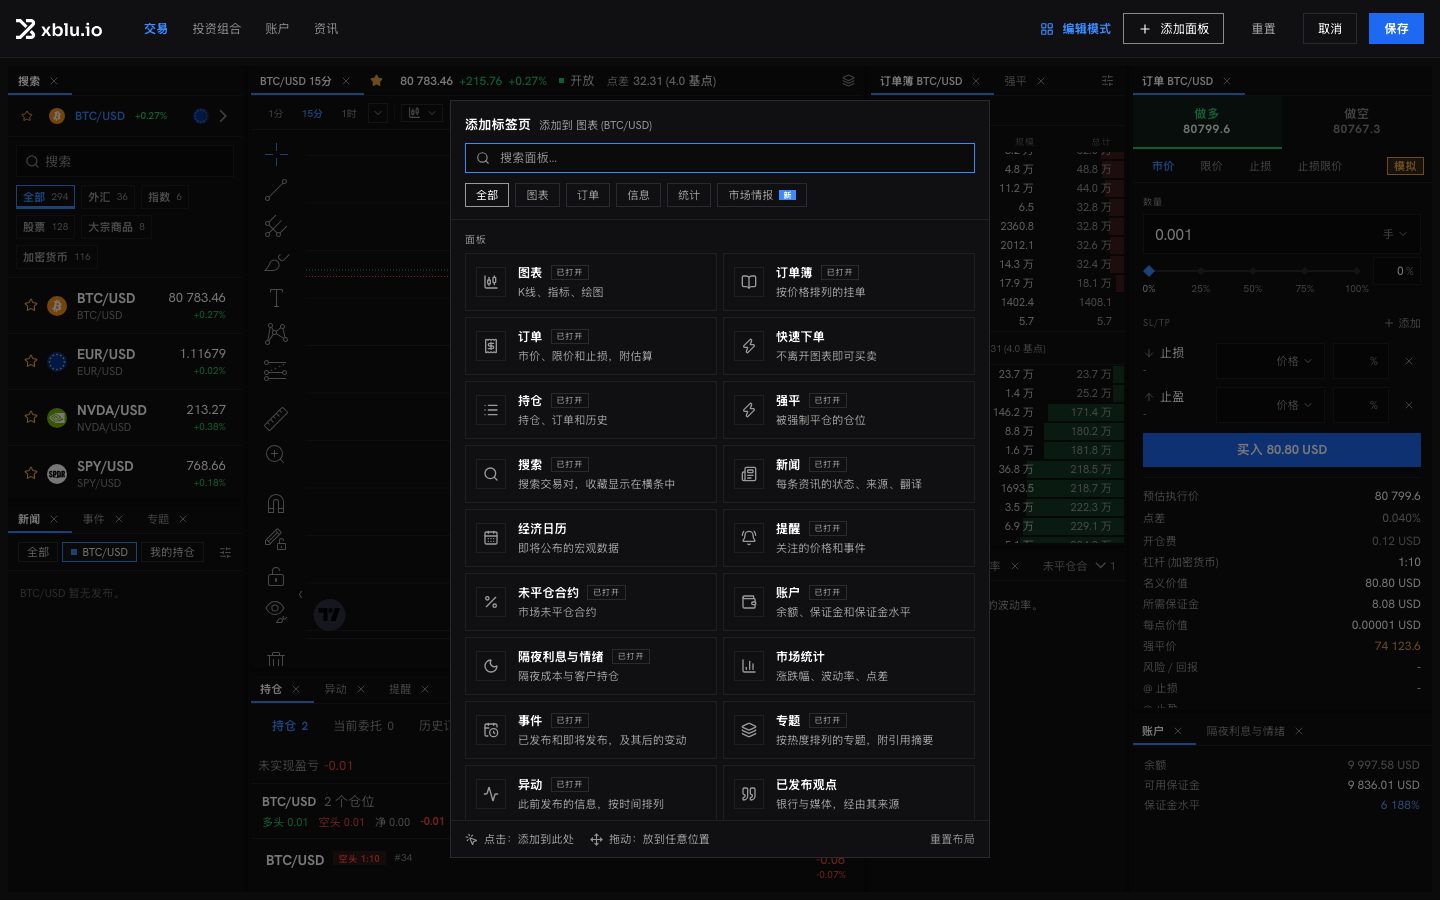Select the 做多 long side

pyautogui.click(x=1207, y=121)
